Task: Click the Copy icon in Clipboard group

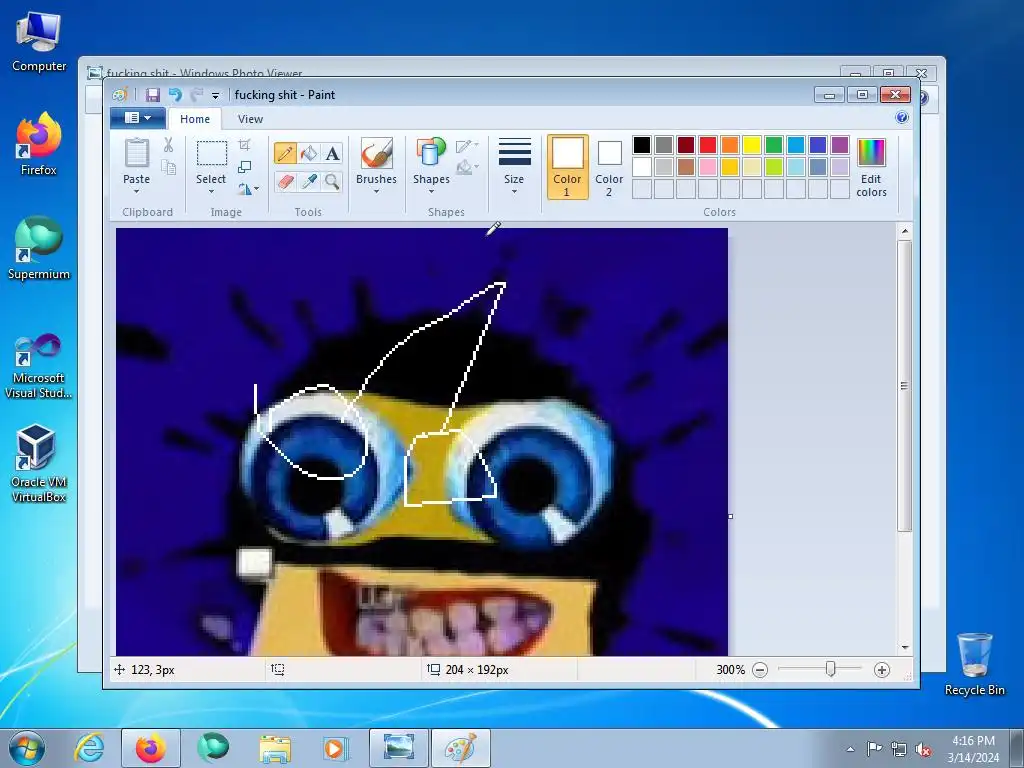Action: pyautogui.click(x=168, y=168)
